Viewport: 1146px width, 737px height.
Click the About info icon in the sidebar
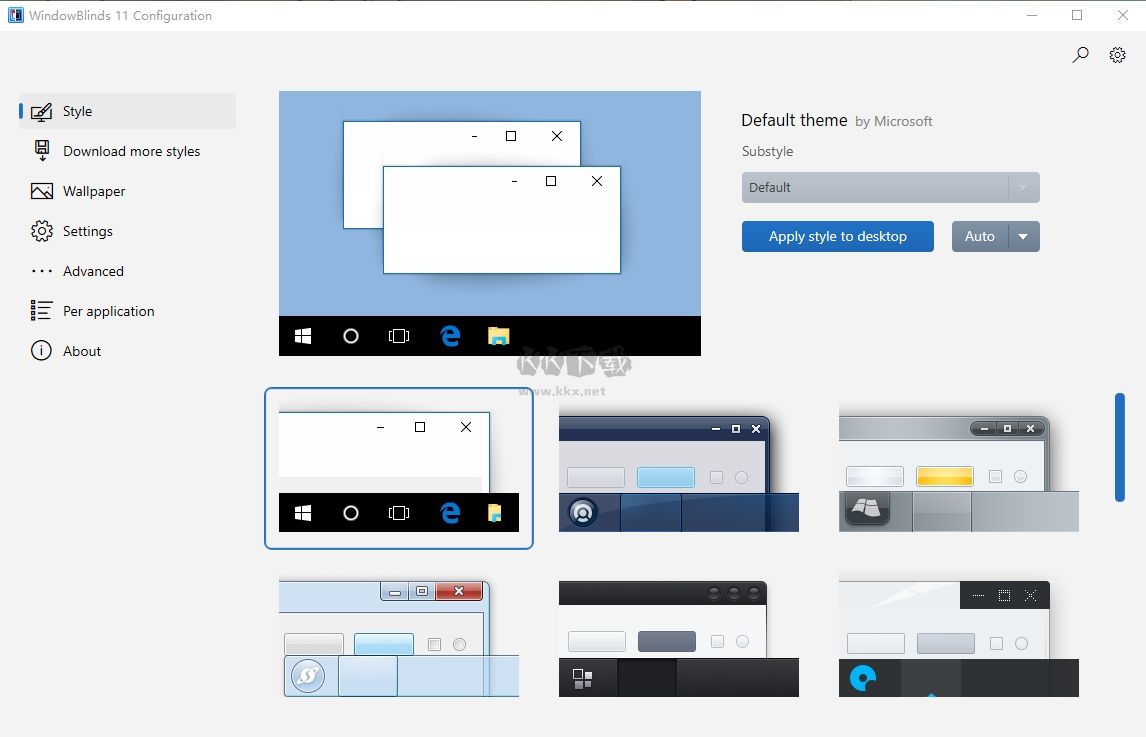(41, 350)
